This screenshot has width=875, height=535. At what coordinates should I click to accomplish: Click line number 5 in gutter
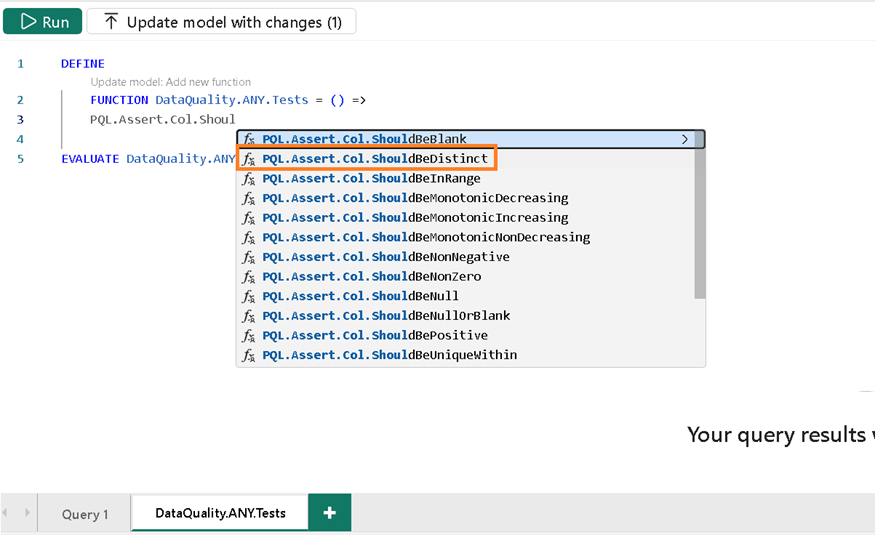point(20,159)
